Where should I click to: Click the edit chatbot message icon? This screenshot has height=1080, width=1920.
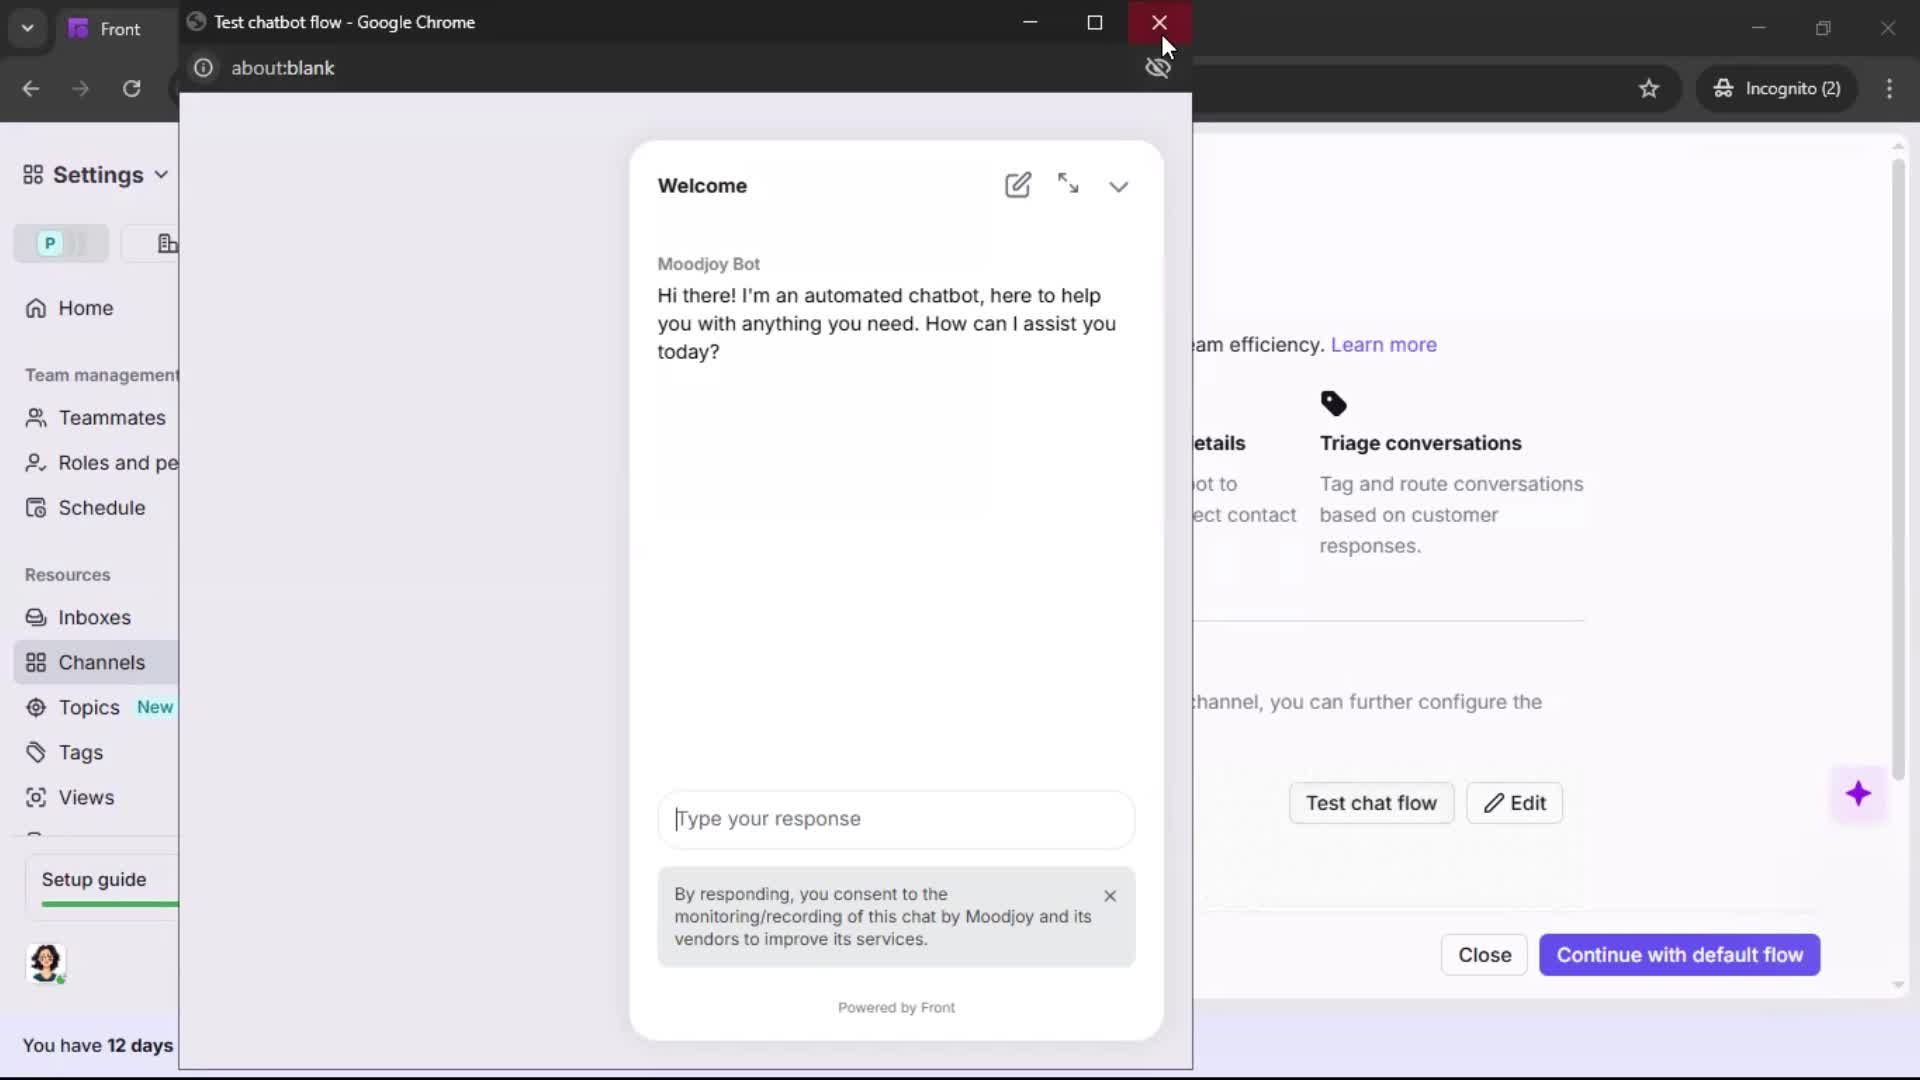pyautogui.click(x=1018, y=184)
